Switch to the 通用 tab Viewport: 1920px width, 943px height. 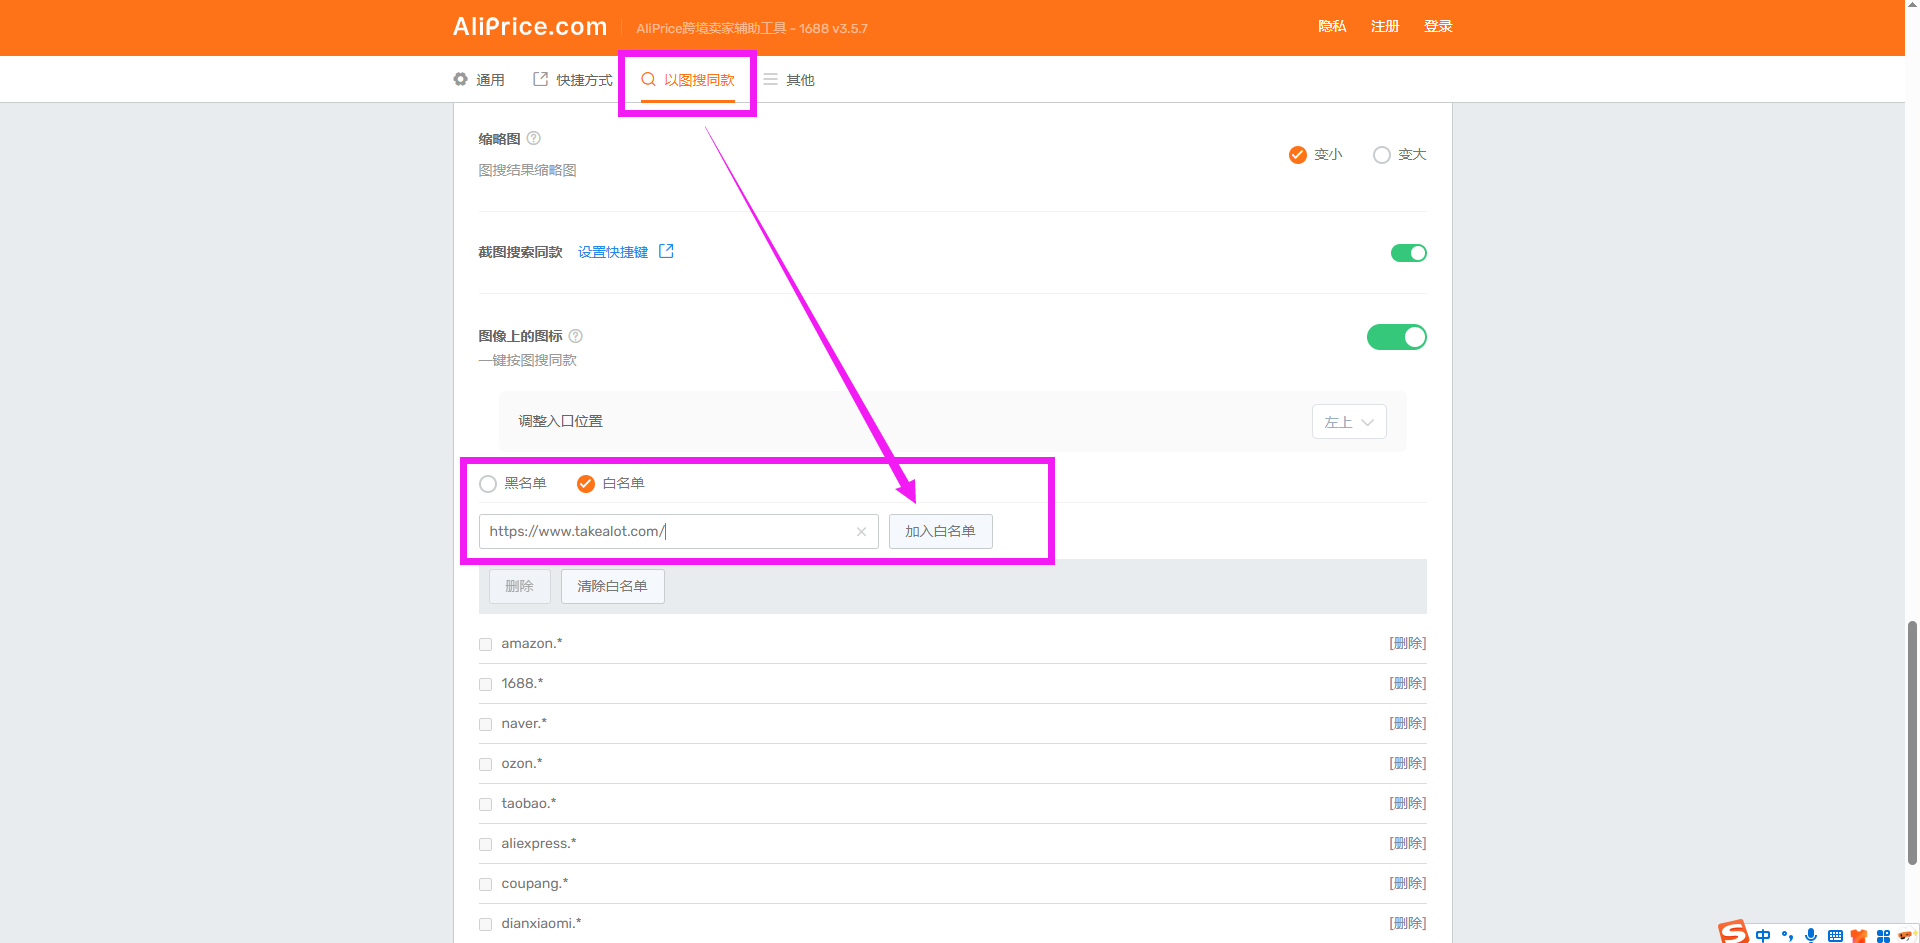point(479,80)
